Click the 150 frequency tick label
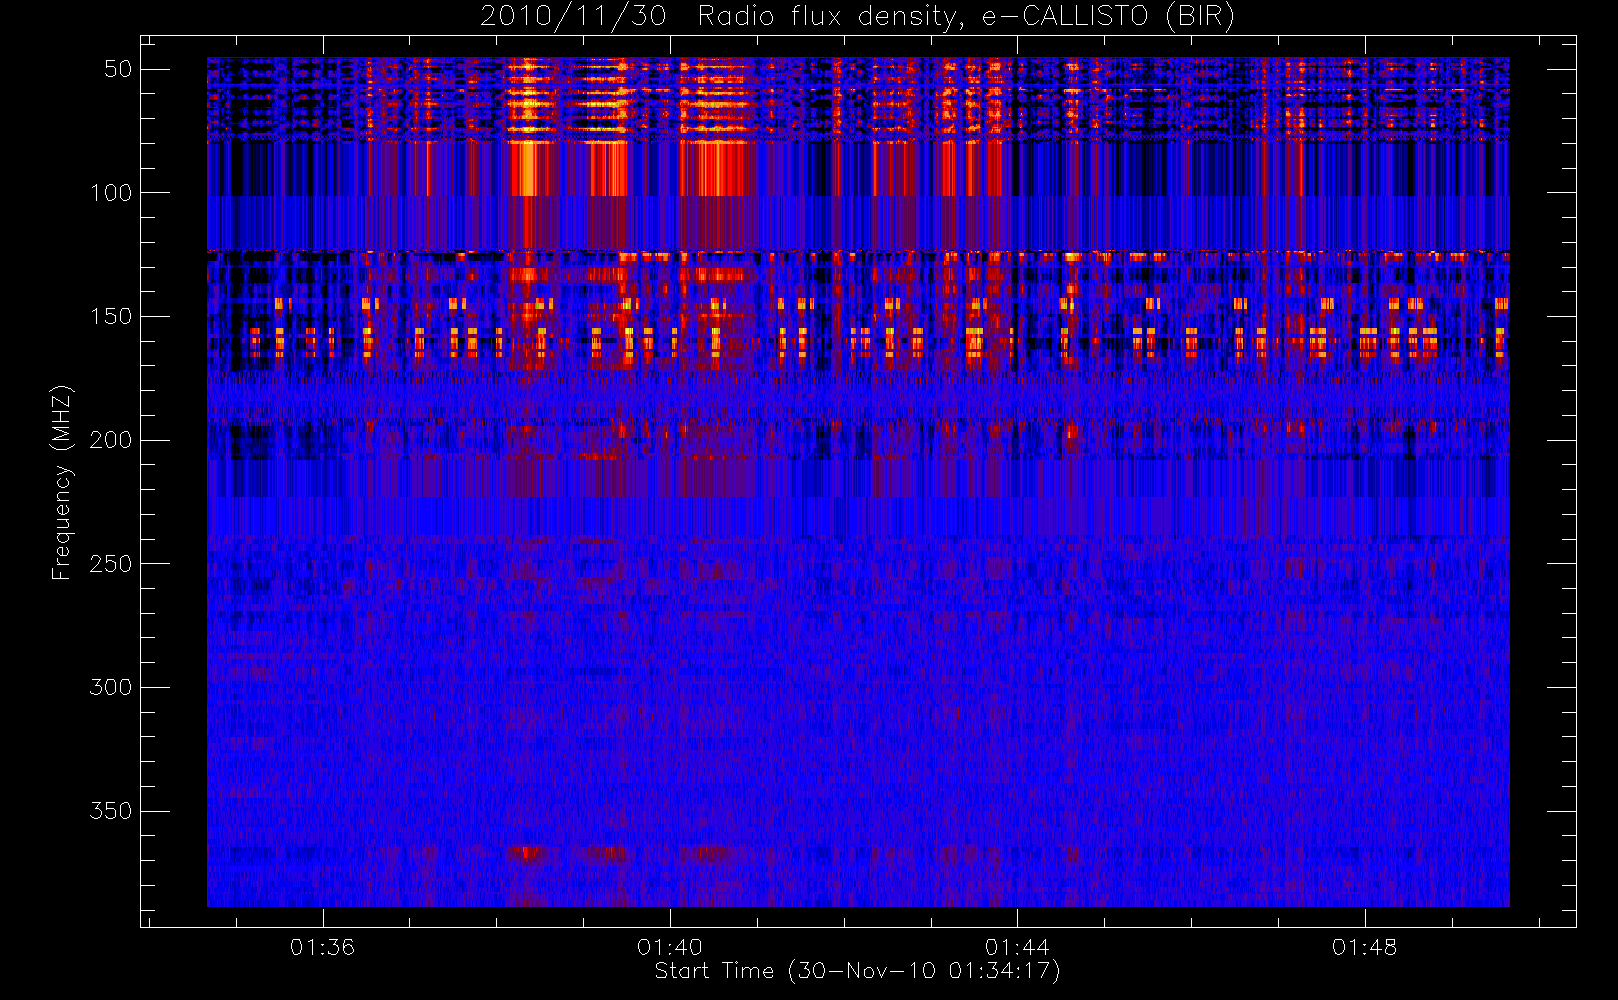 (x=111, y=317)
